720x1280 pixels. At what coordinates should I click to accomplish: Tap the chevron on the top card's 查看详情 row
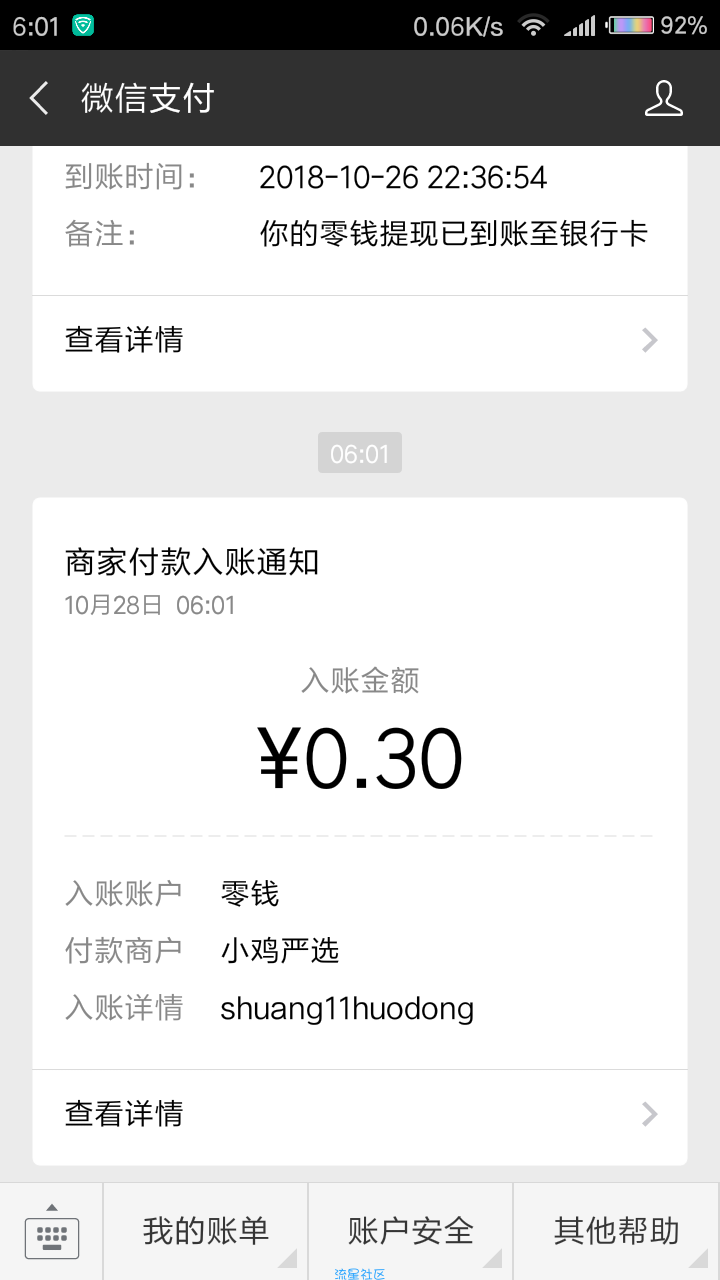pos(650,341)
